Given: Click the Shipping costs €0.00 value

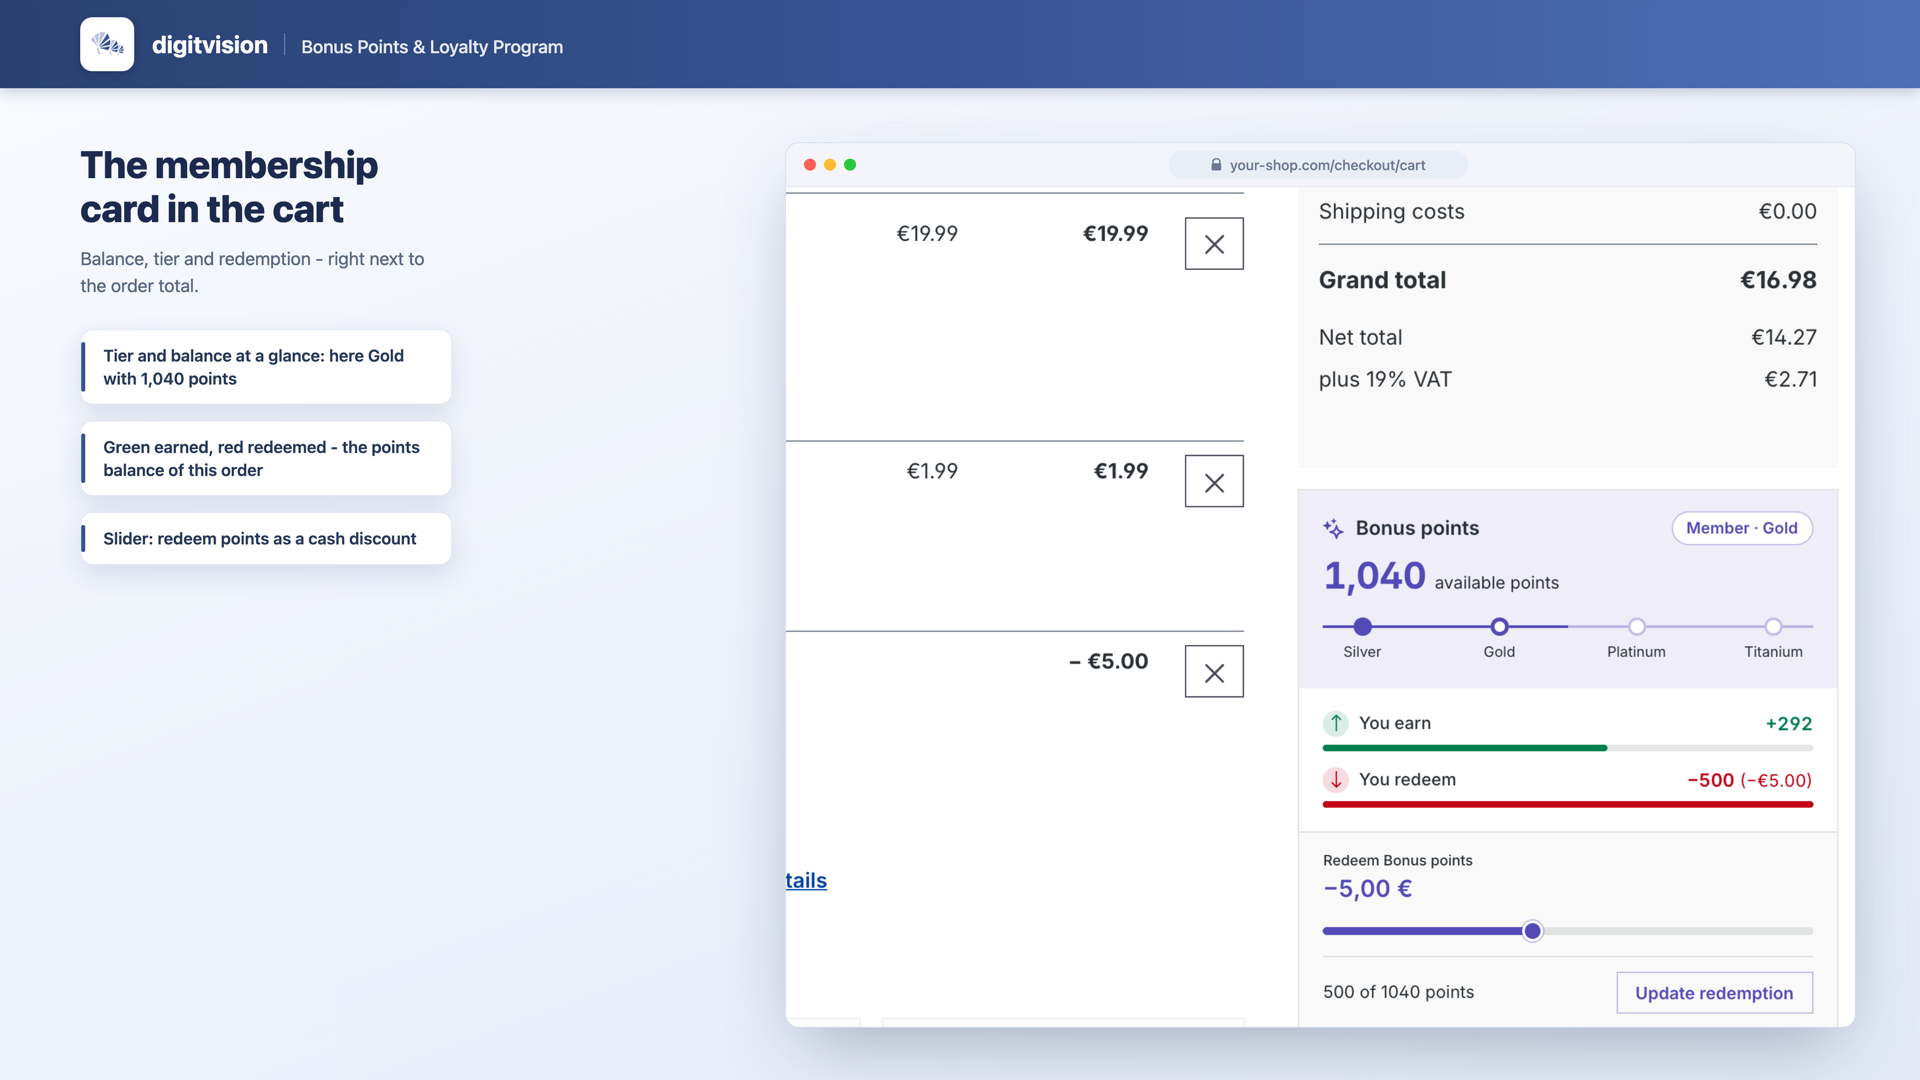Looking at the screenshot, I should 1787,211.
